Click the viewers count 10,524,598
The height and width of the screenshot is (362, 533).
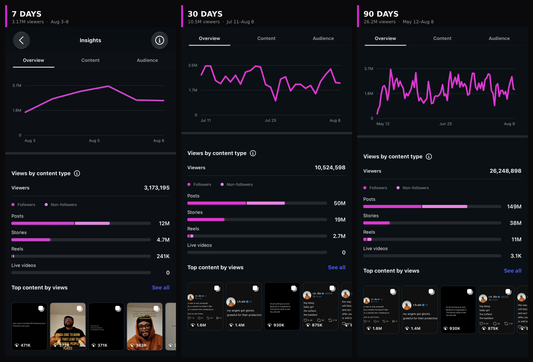point(330,168)
